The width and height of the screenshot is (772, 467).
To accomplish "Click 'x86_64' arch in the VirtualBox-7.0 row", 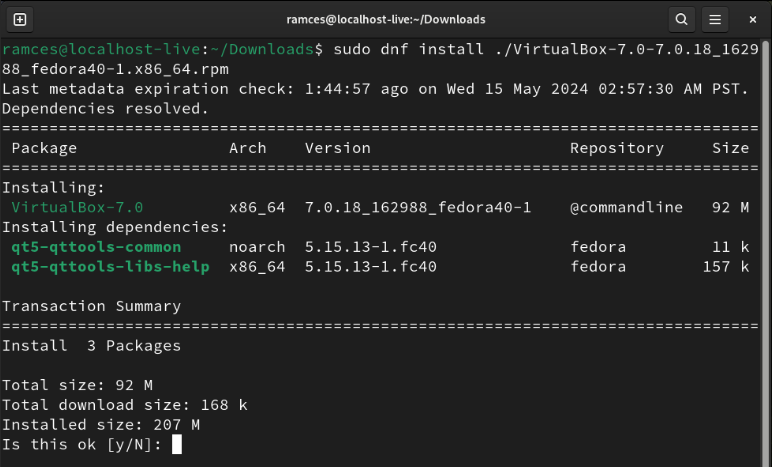I will pos(257,207).
